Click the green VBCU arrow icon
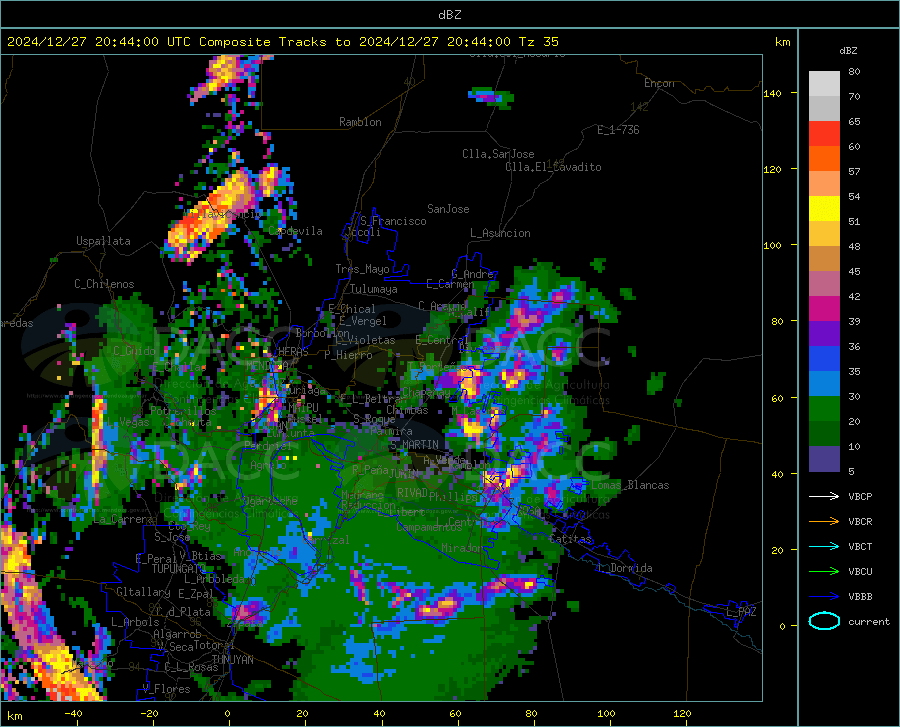 [x=824, y=572]
